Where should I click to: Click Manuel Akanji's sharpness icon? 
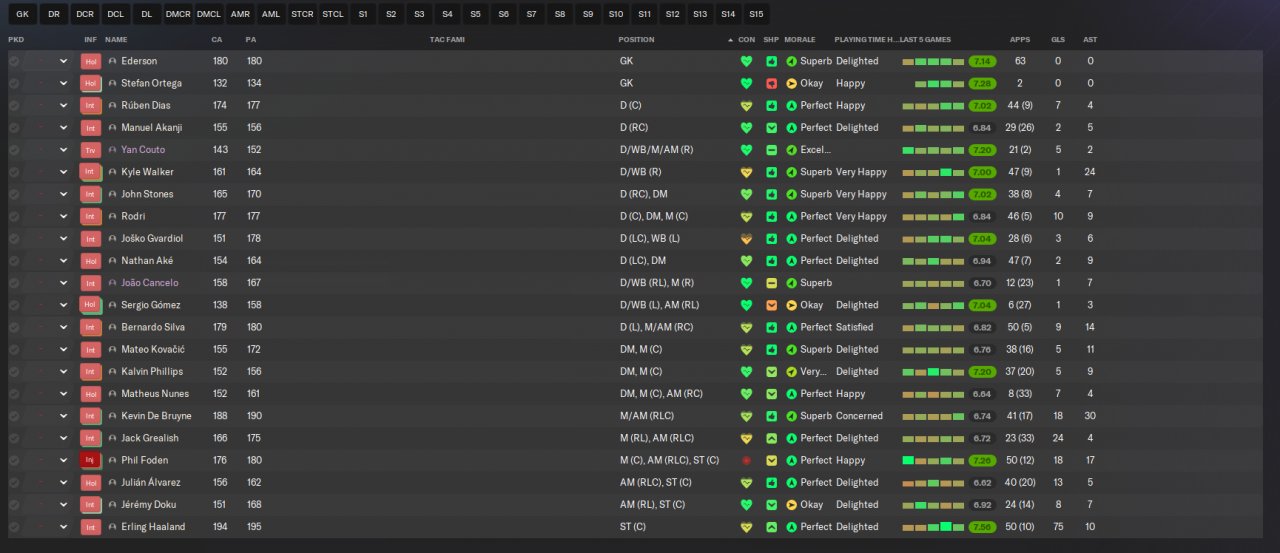coord(771,128)
